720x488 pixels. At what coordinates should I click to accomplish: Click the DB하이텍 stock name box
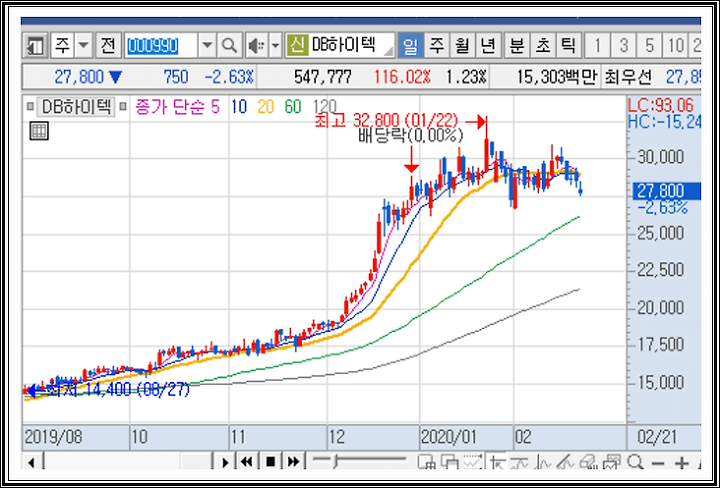point(351,45)
